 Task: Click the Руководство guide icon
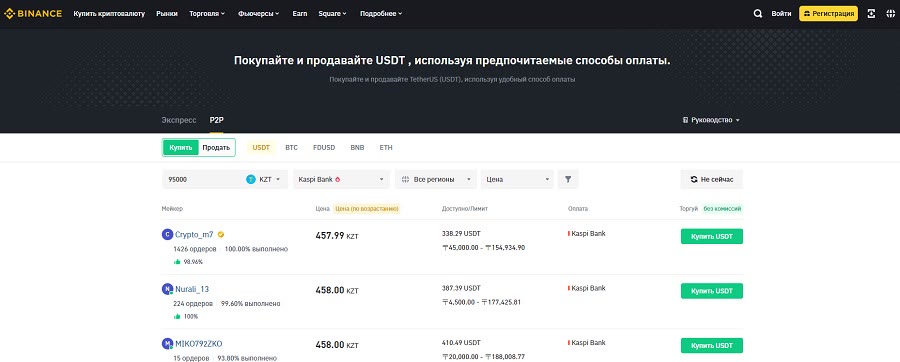coord(685,120)
